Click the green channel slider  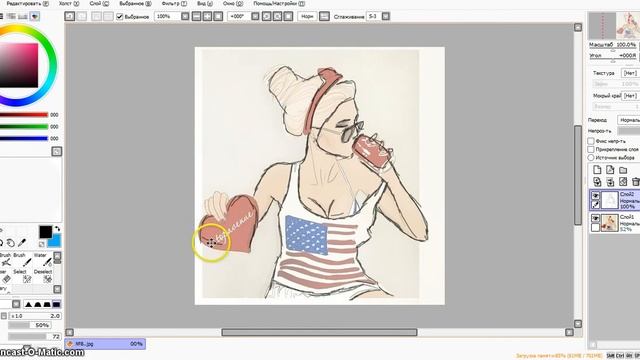coord(24,127)
